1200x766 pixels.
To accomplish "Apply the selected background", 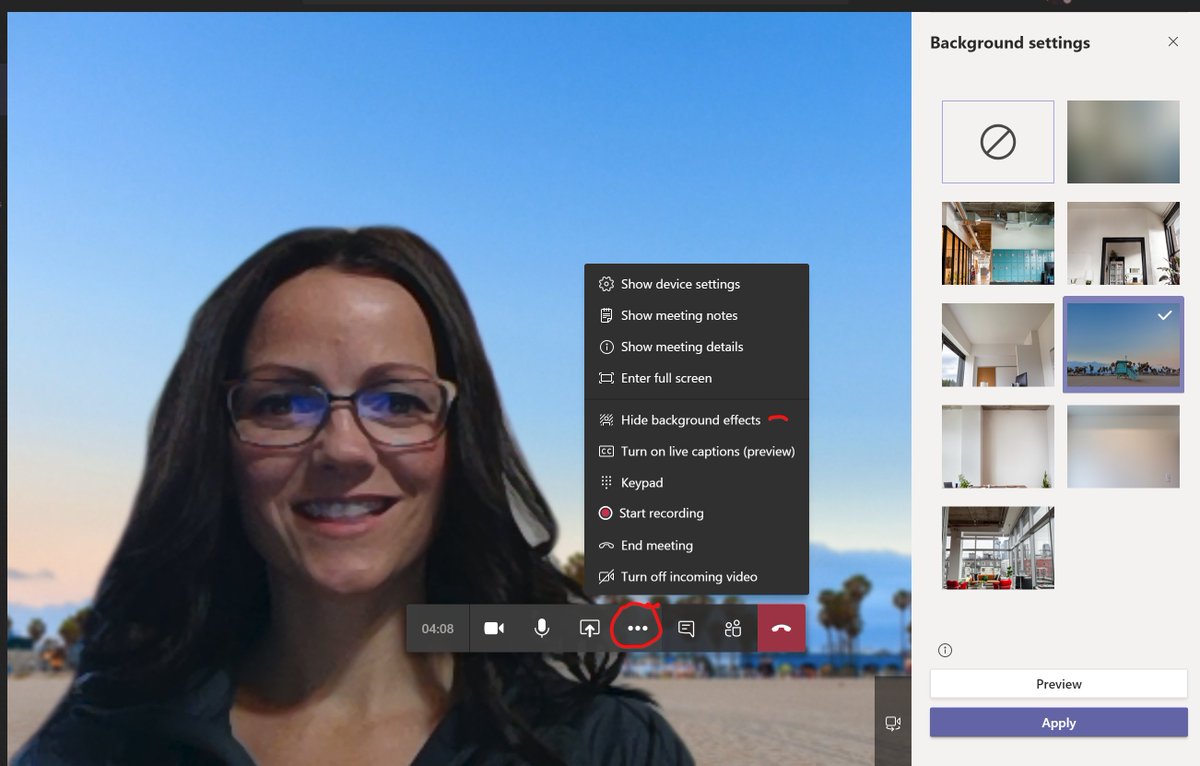I will 1058,722.
